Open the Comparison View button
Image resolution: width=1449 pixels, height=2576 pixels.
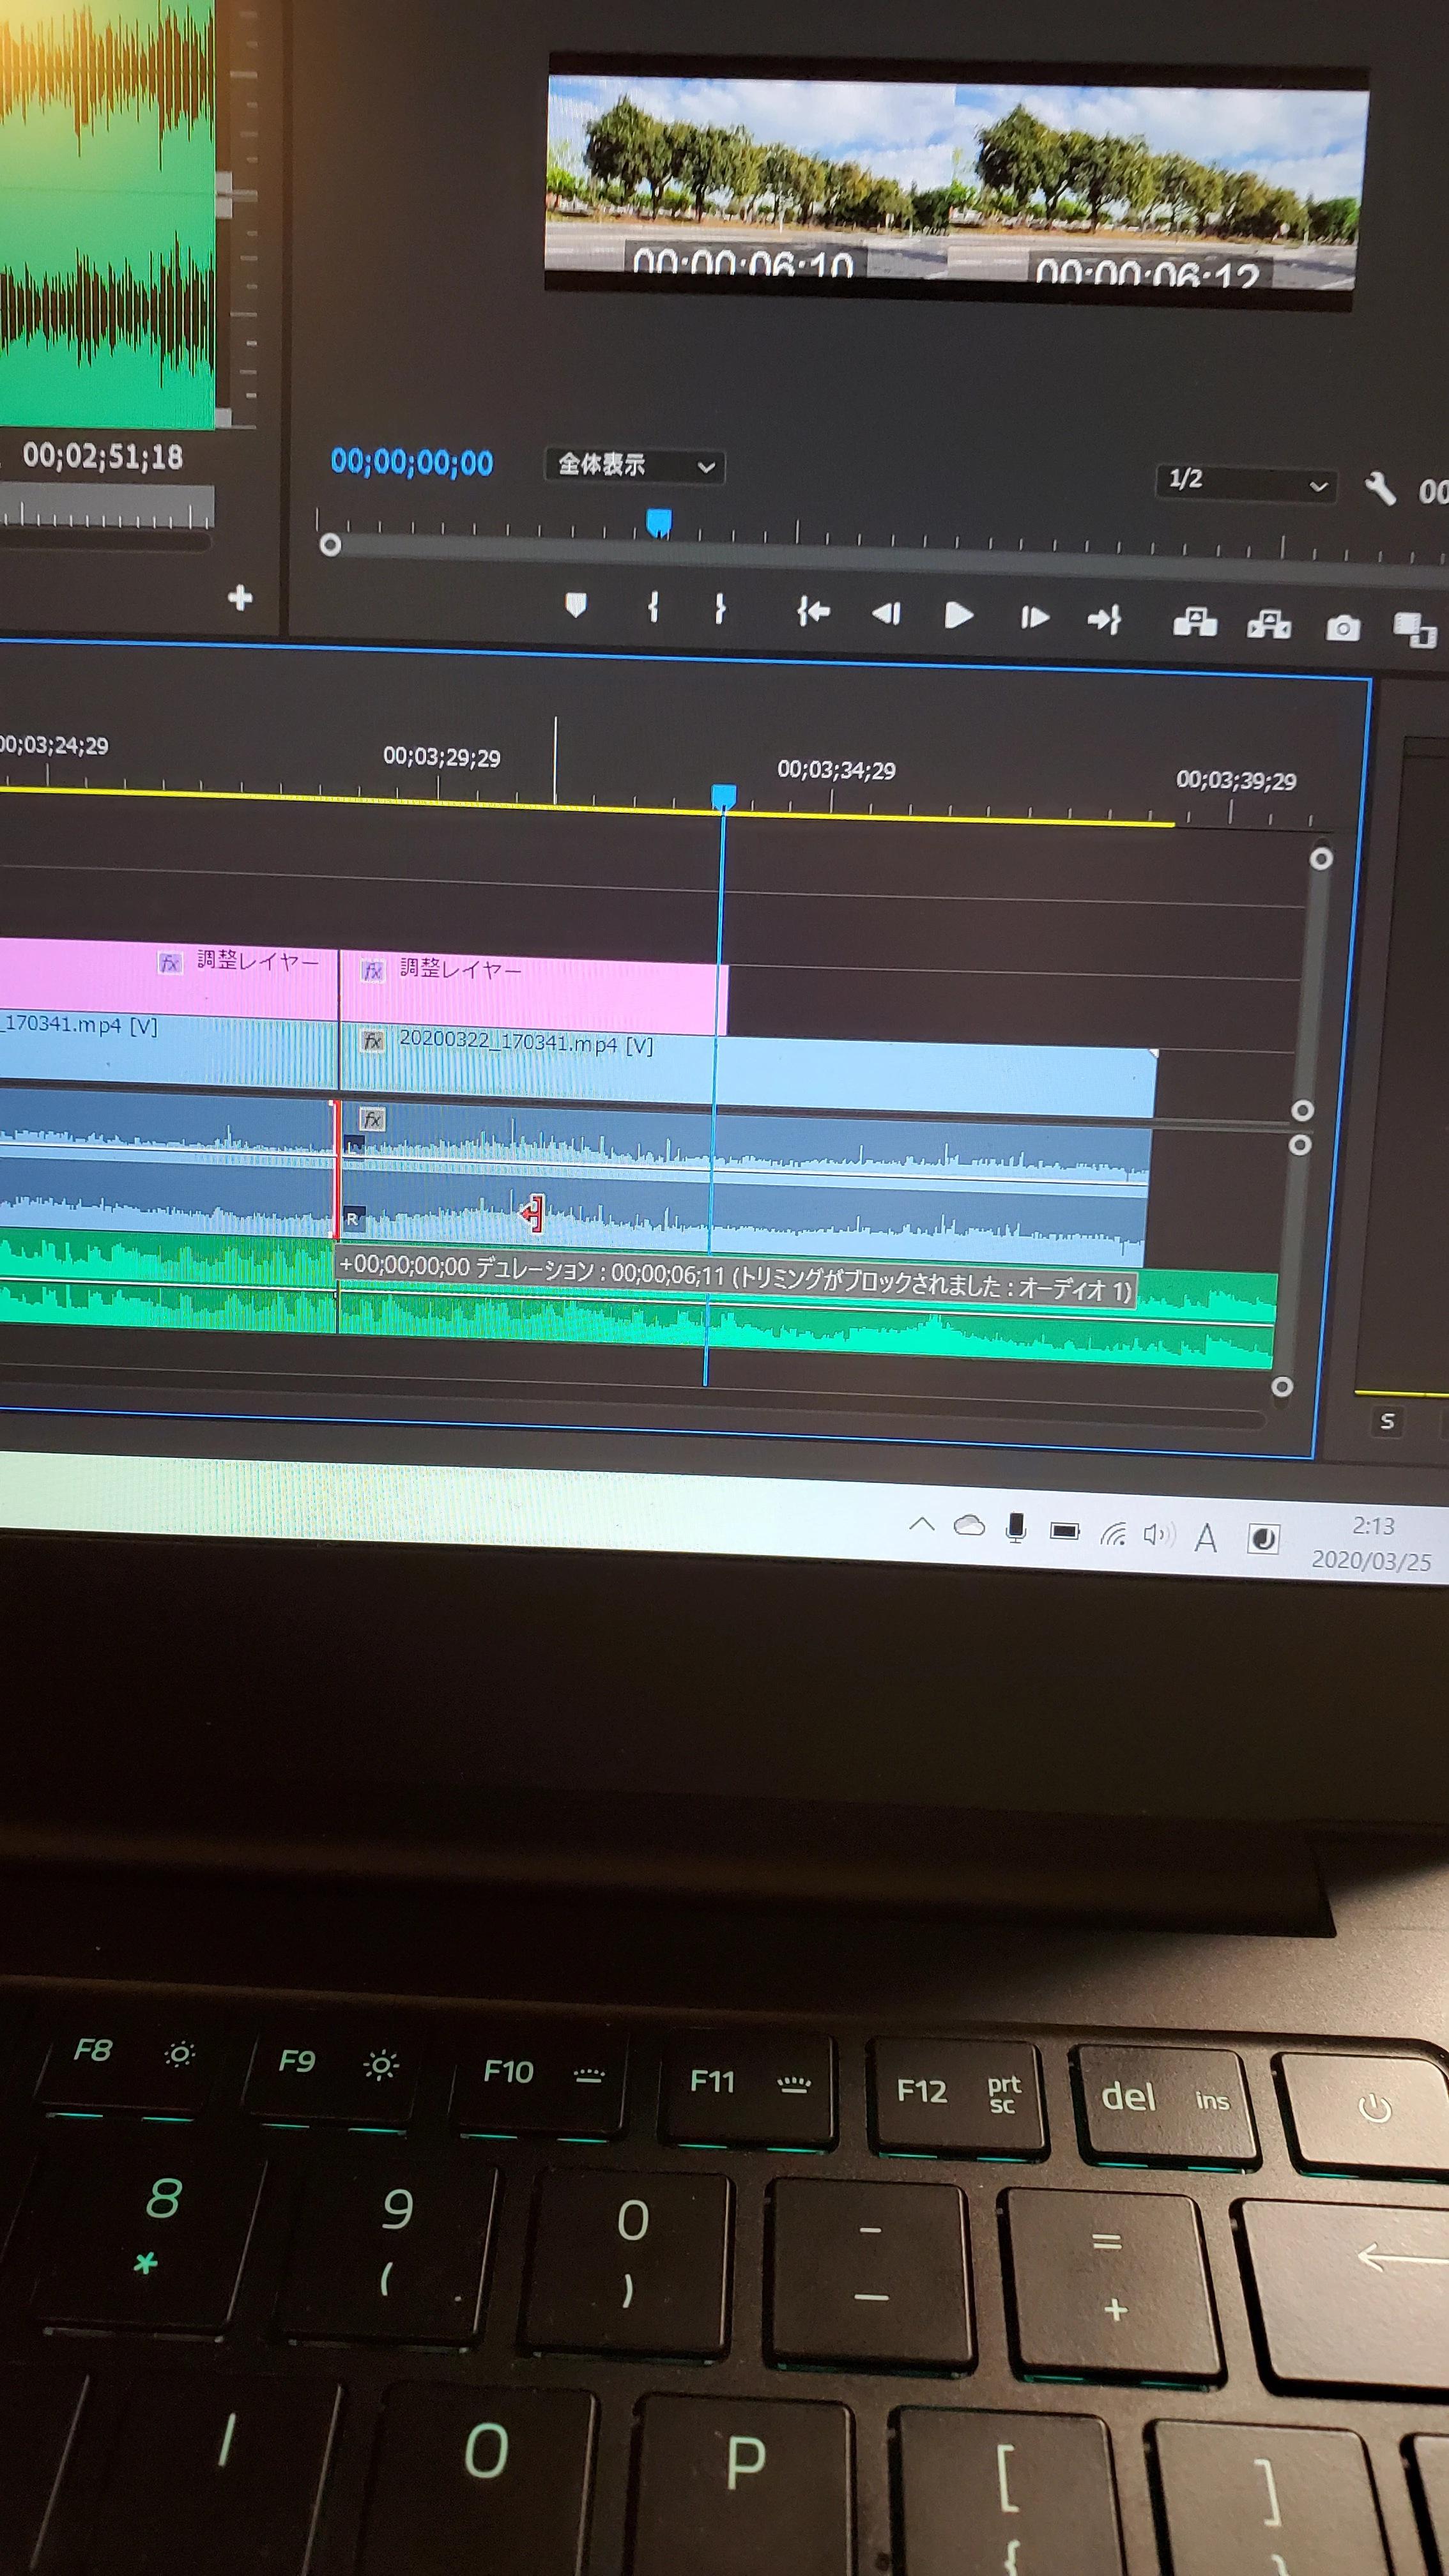click(x=1414, y=630)
